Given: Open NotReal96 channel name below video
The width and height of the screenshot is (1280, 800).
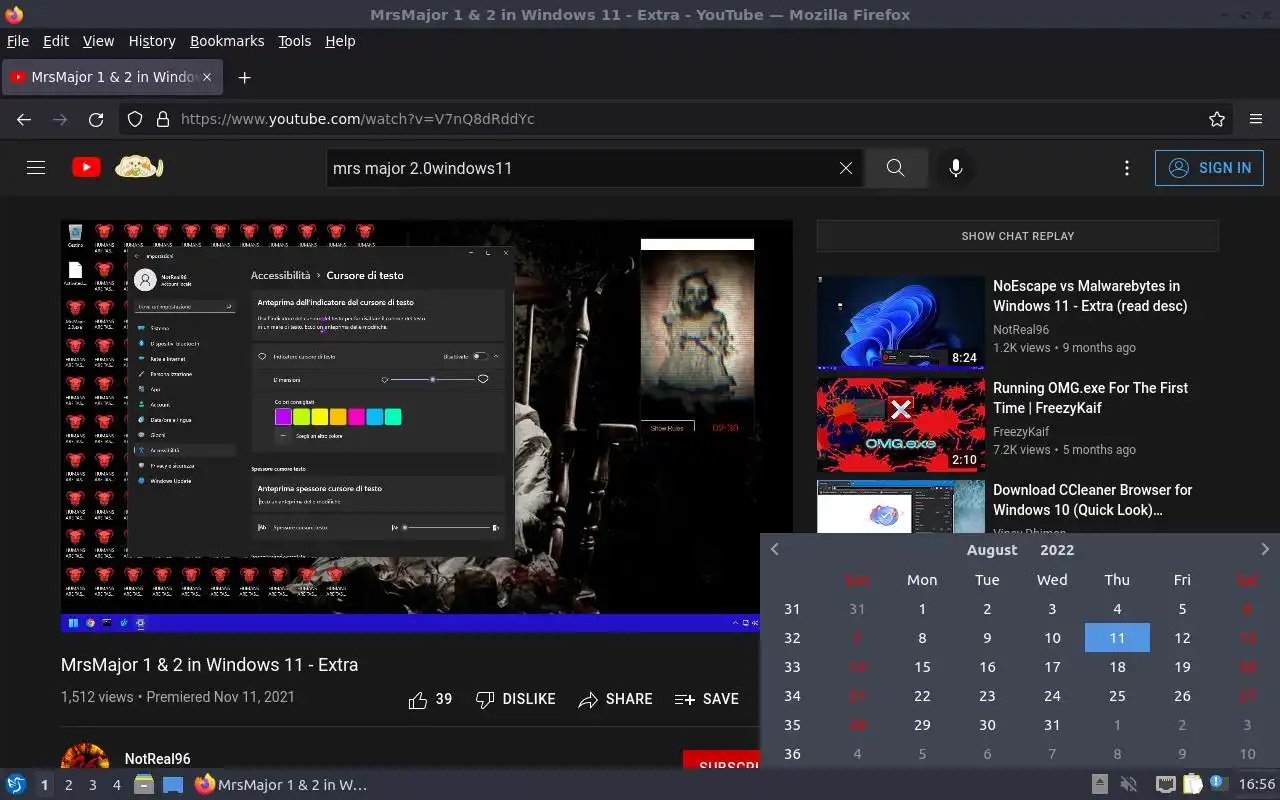Looking at the screenshot, I should pyautogui.click(x=157, y=759).
